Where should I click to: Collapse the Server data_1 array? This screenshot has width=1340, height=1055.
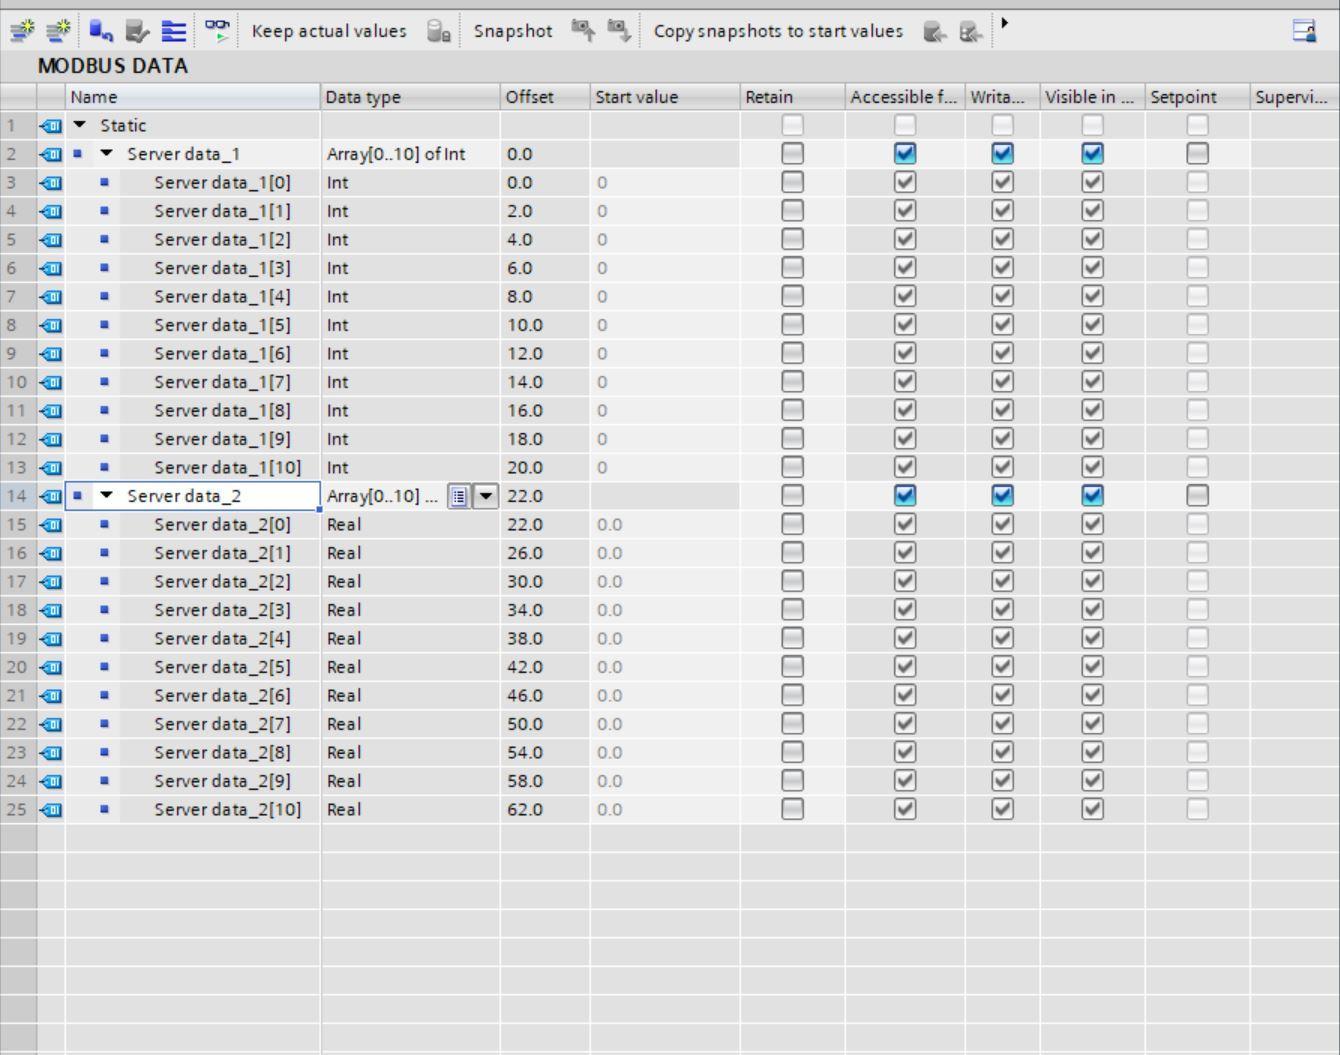(107, 154)
